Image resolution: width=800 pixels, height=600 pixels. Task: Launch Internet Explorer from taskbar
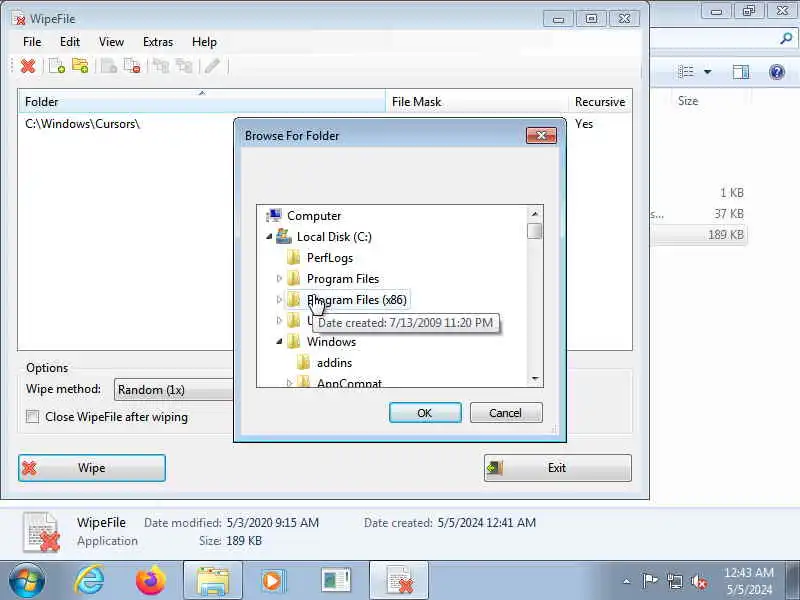click(x=90, y=581)
